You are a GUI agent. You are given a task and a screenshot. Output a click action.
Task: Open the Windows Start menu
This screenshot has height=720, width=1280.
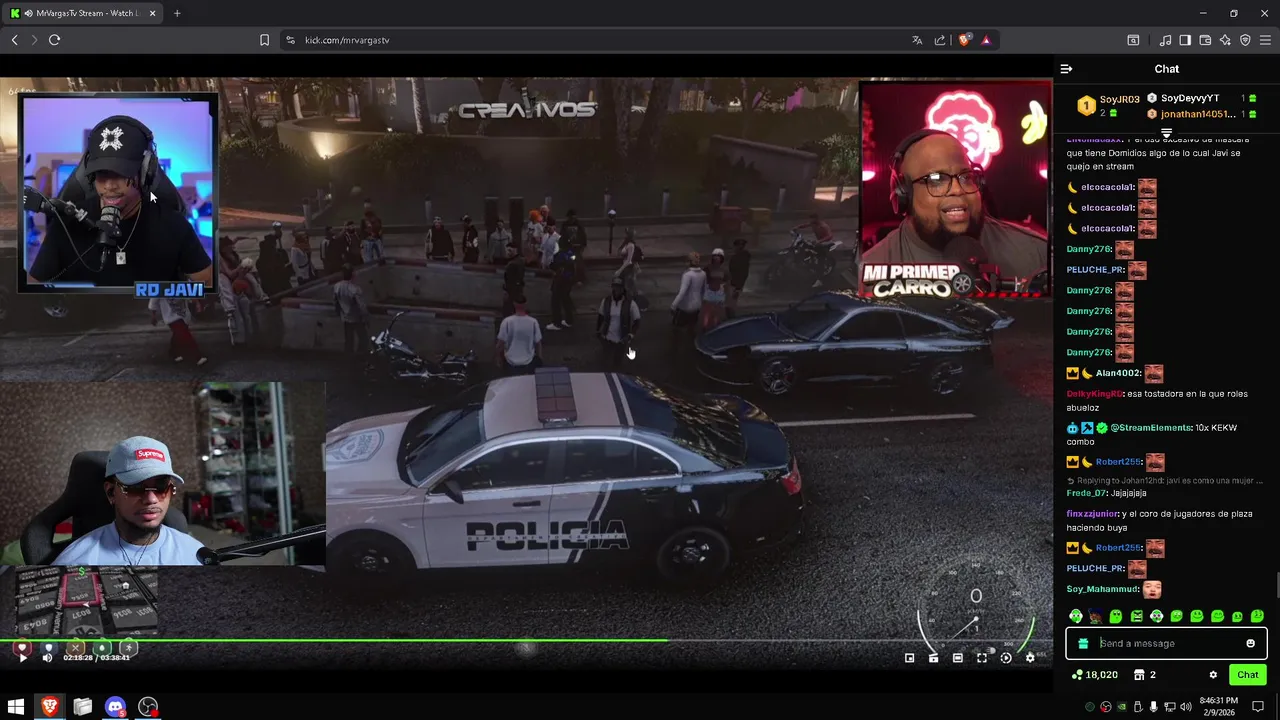16,707
